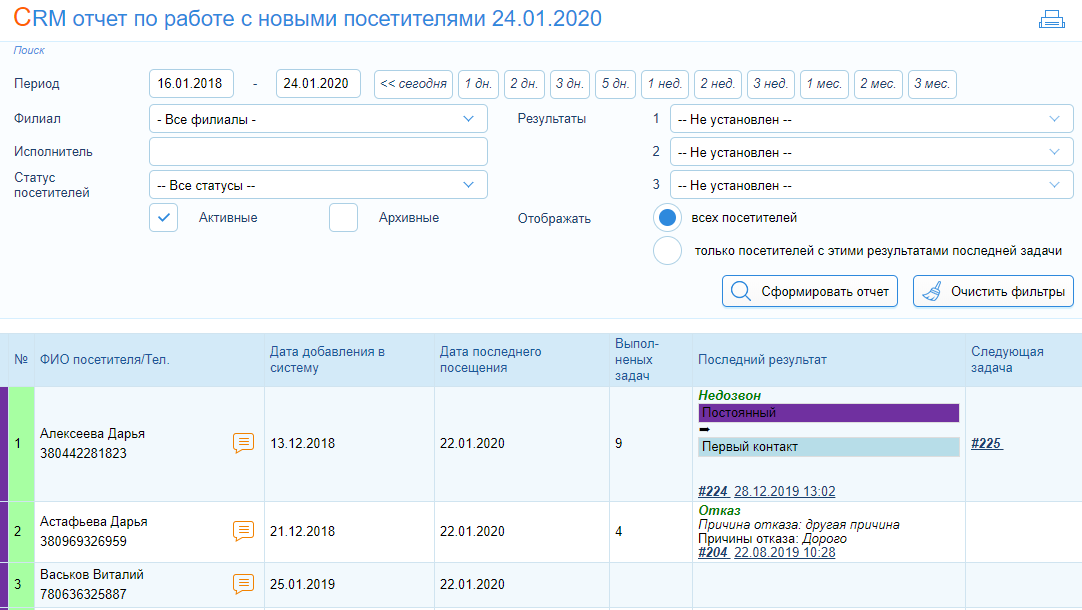
Task: Open comment icon for Васьков Виталий
Action: click(244, 584)
